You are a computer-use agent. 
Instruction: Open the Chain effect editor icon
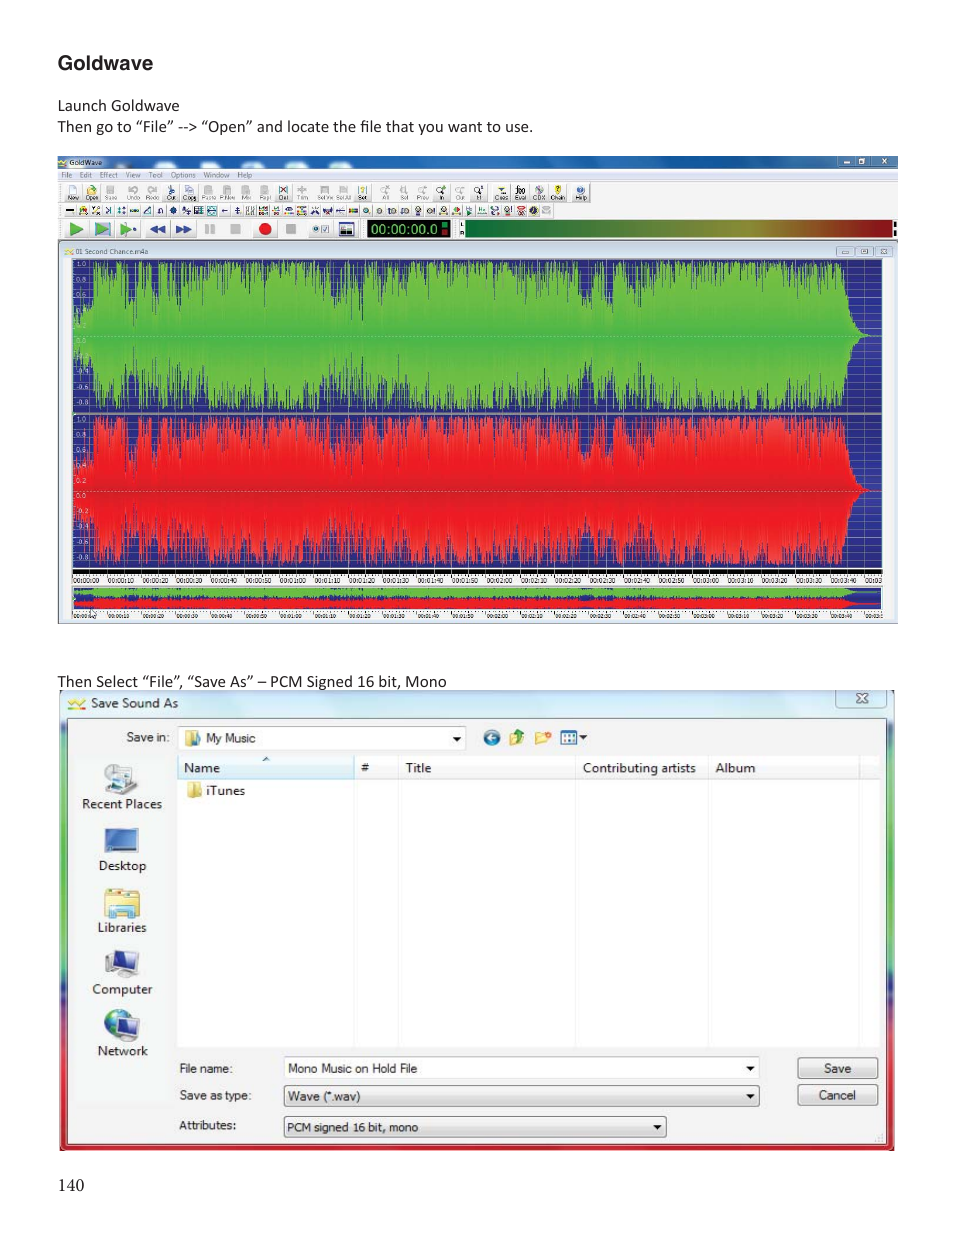[558, 192]
